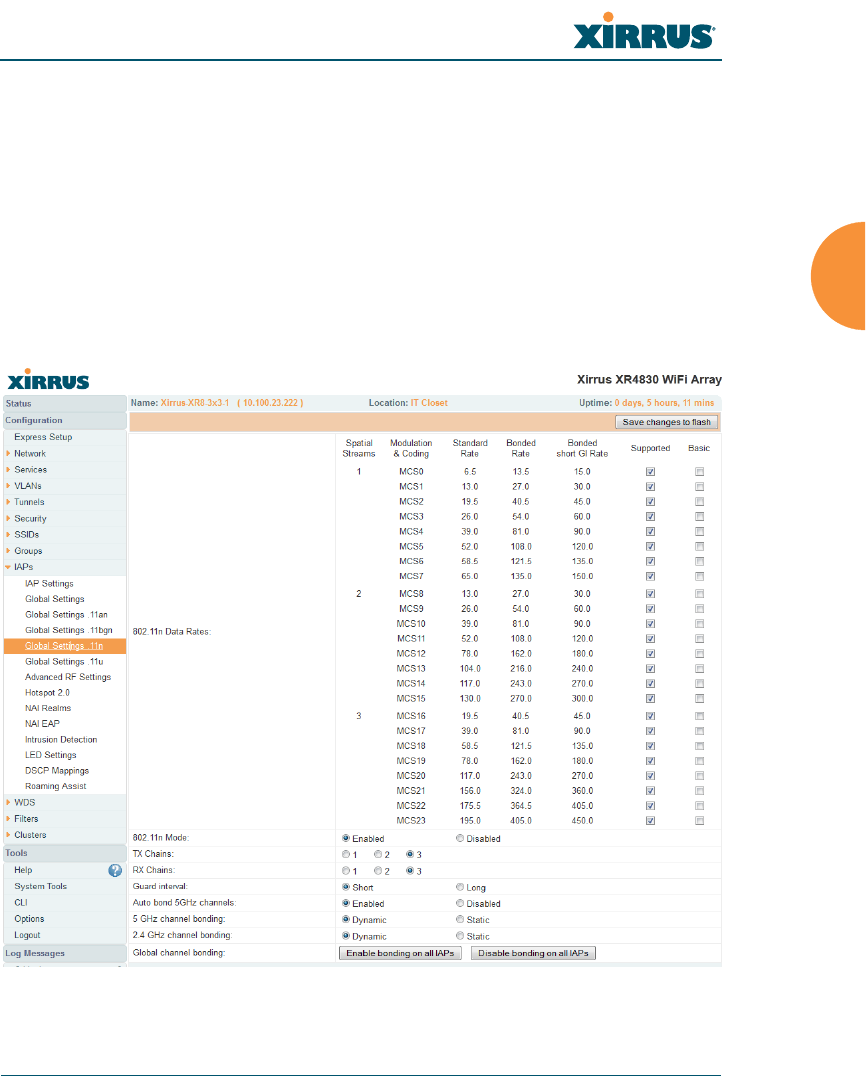This screenshot has width=866, height=1076.
Task: Click Disable bonding on all IAPs
Action: pyautogui.click(x=533, y=953)
